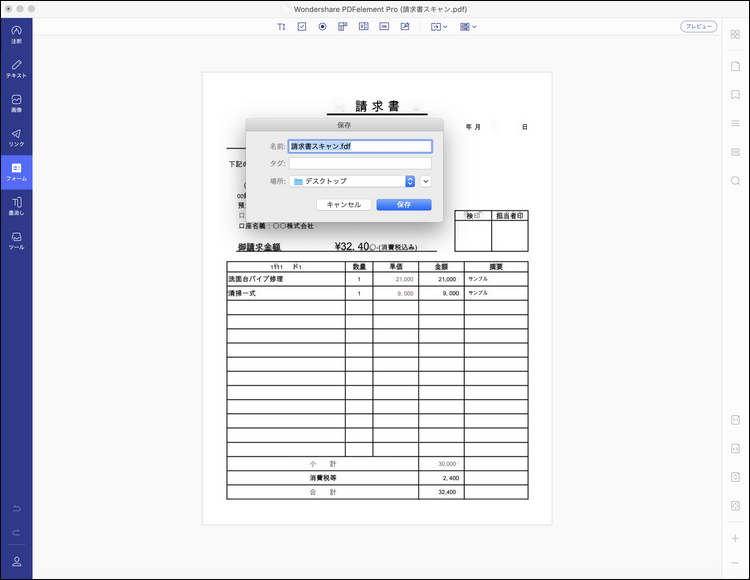The image size is (750, 580).
Task: Click the actual size 1:1 icon
Action: click(x=735, y=420)
